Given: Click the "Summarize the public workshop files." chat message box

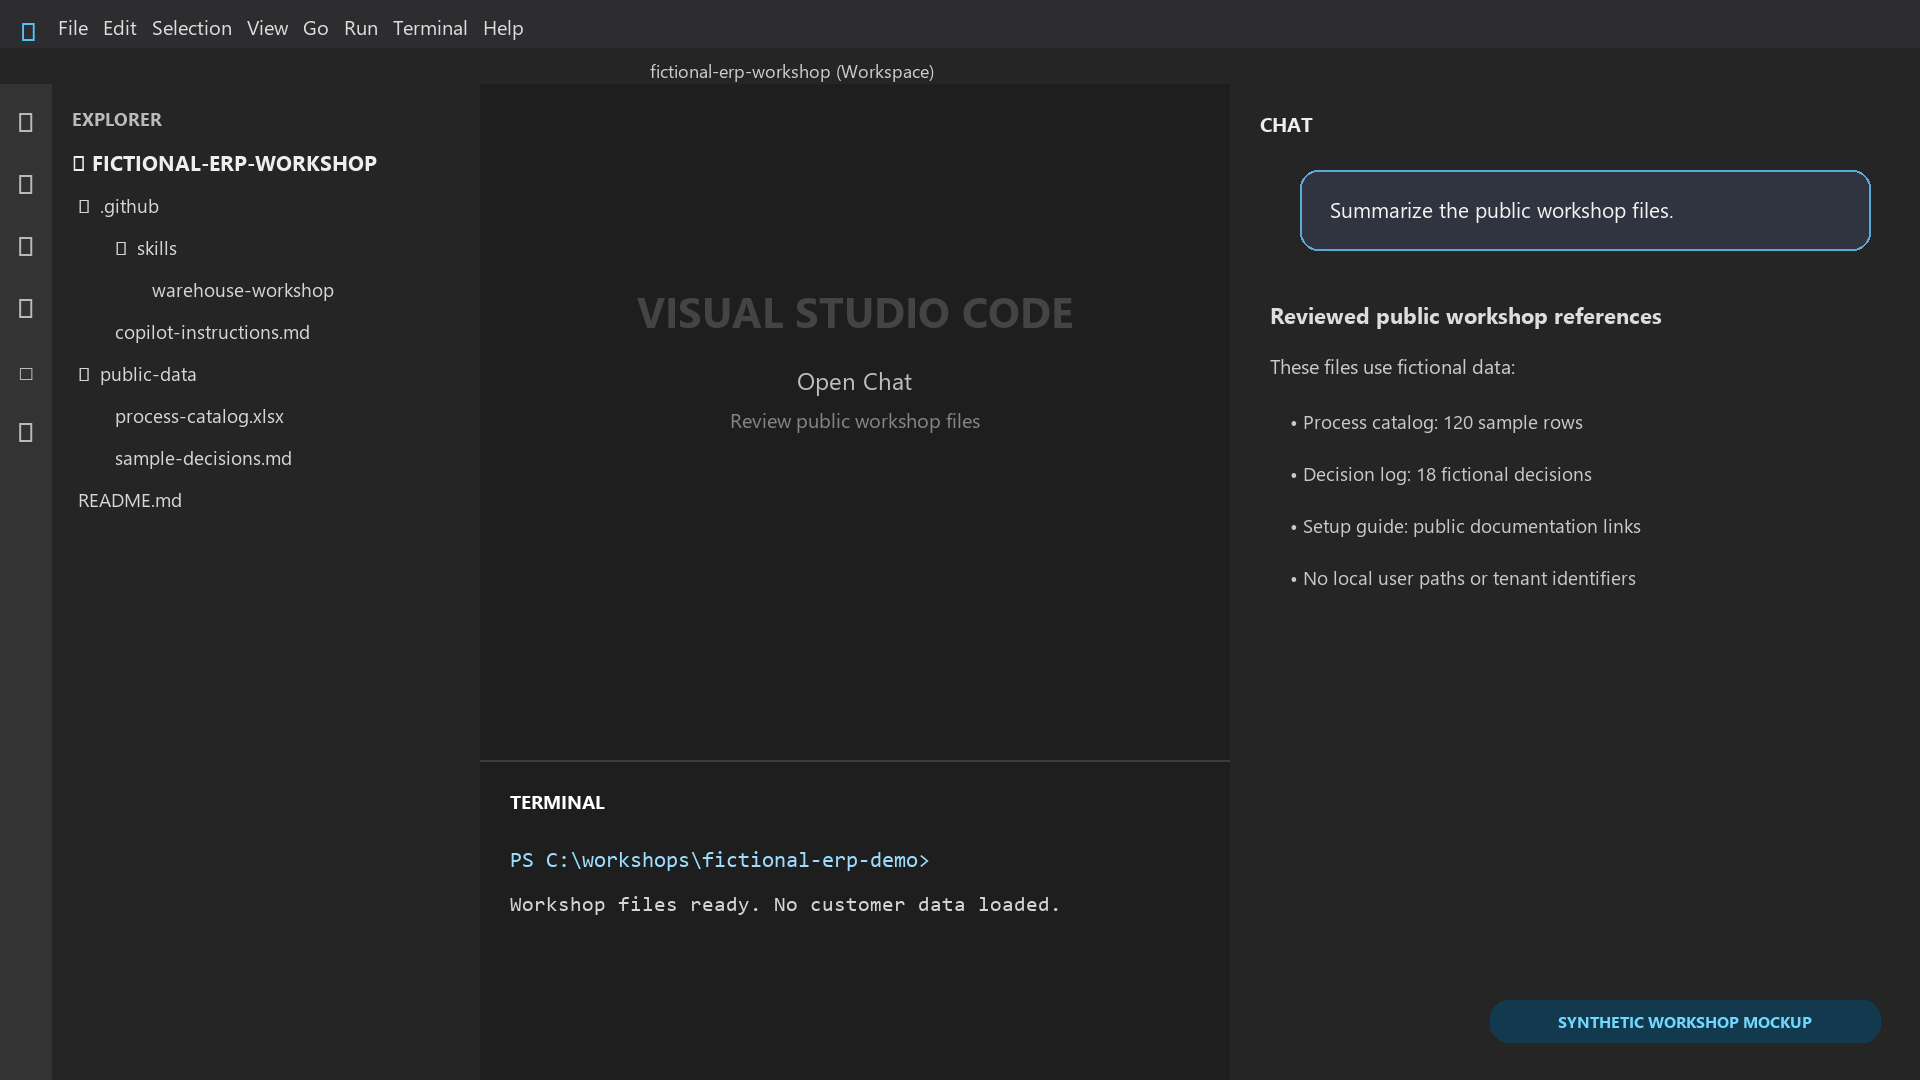Looking at the screenshot, I should (x=1585, y=210).
